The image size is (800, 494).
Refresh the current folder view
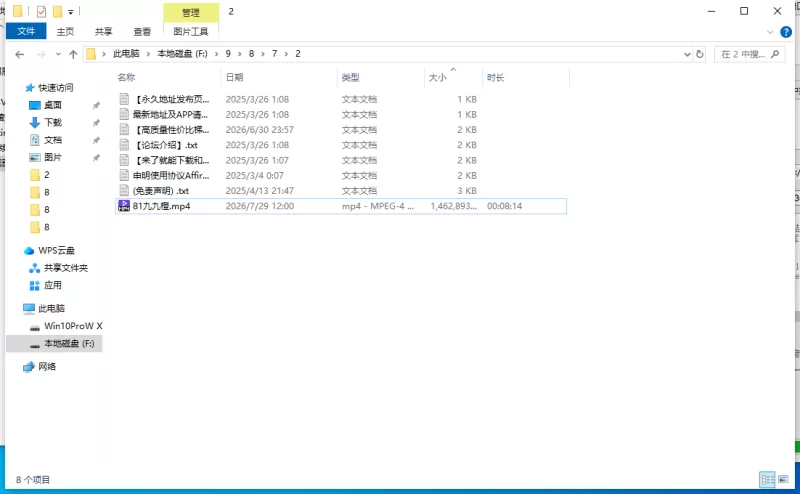click(699, 54)
